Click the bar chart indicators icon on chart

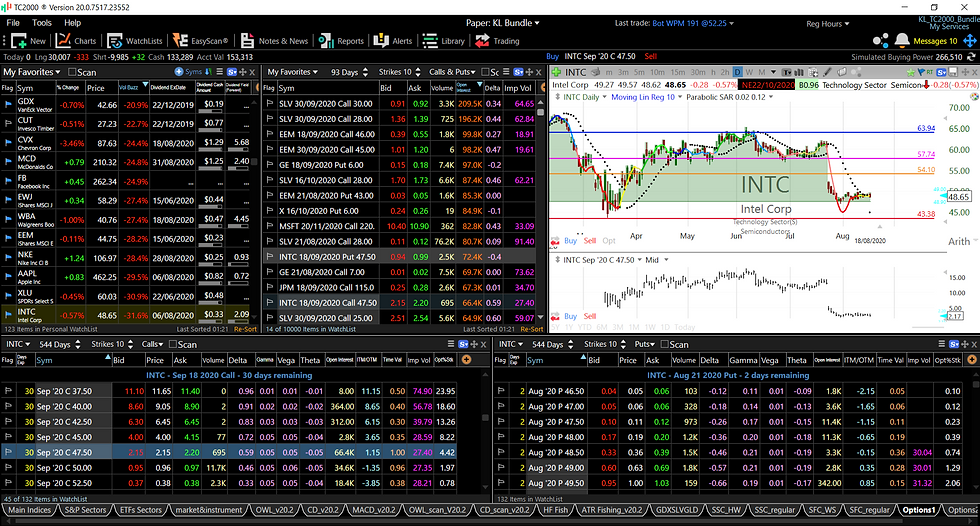799,72
